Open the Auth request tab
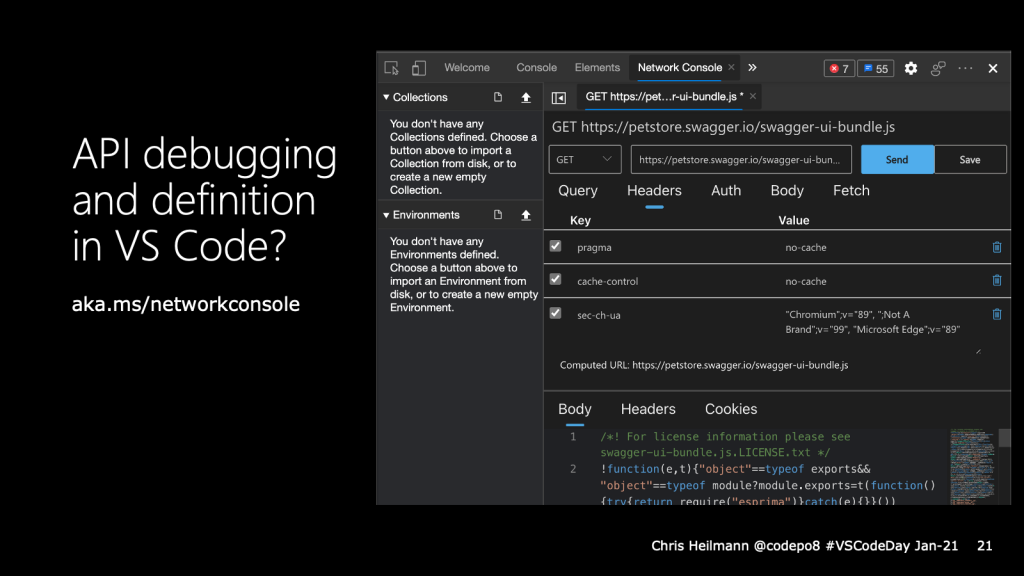Viewport: 1024px width, 576px height. pyautogui.click(x=726, y=191)
